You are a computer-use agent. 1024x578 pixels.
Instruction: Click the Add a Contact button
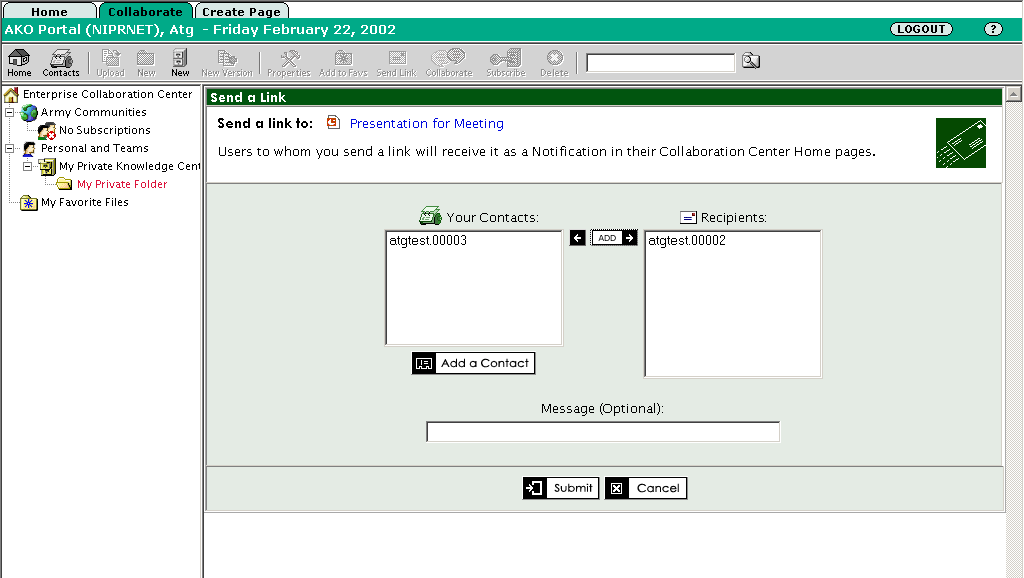473,363
